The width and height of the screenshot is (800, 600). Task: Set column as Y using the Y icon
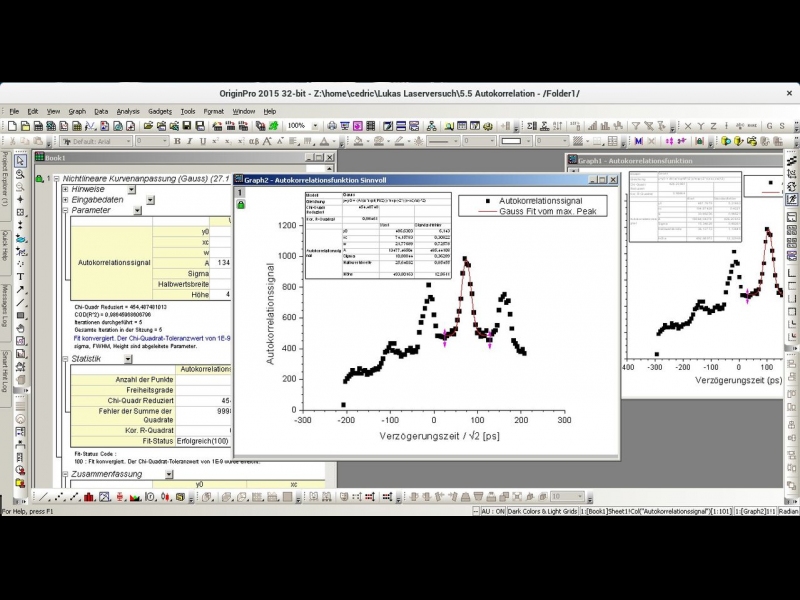(x=701, y=126)
